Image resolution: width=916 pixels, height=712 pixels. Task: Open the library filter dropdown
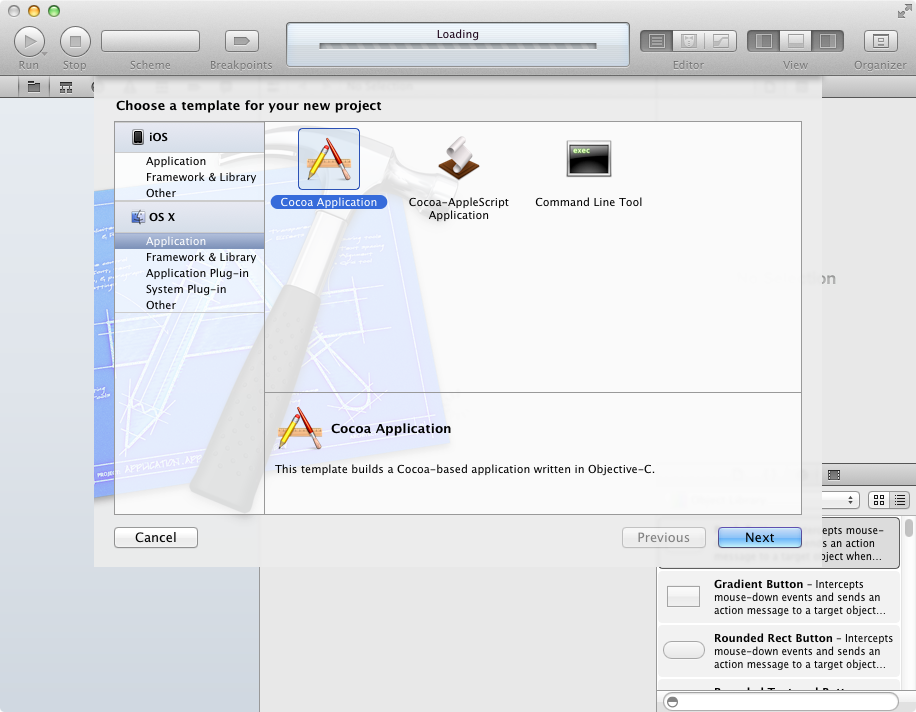pyautogui.click(x=839, y=500)
